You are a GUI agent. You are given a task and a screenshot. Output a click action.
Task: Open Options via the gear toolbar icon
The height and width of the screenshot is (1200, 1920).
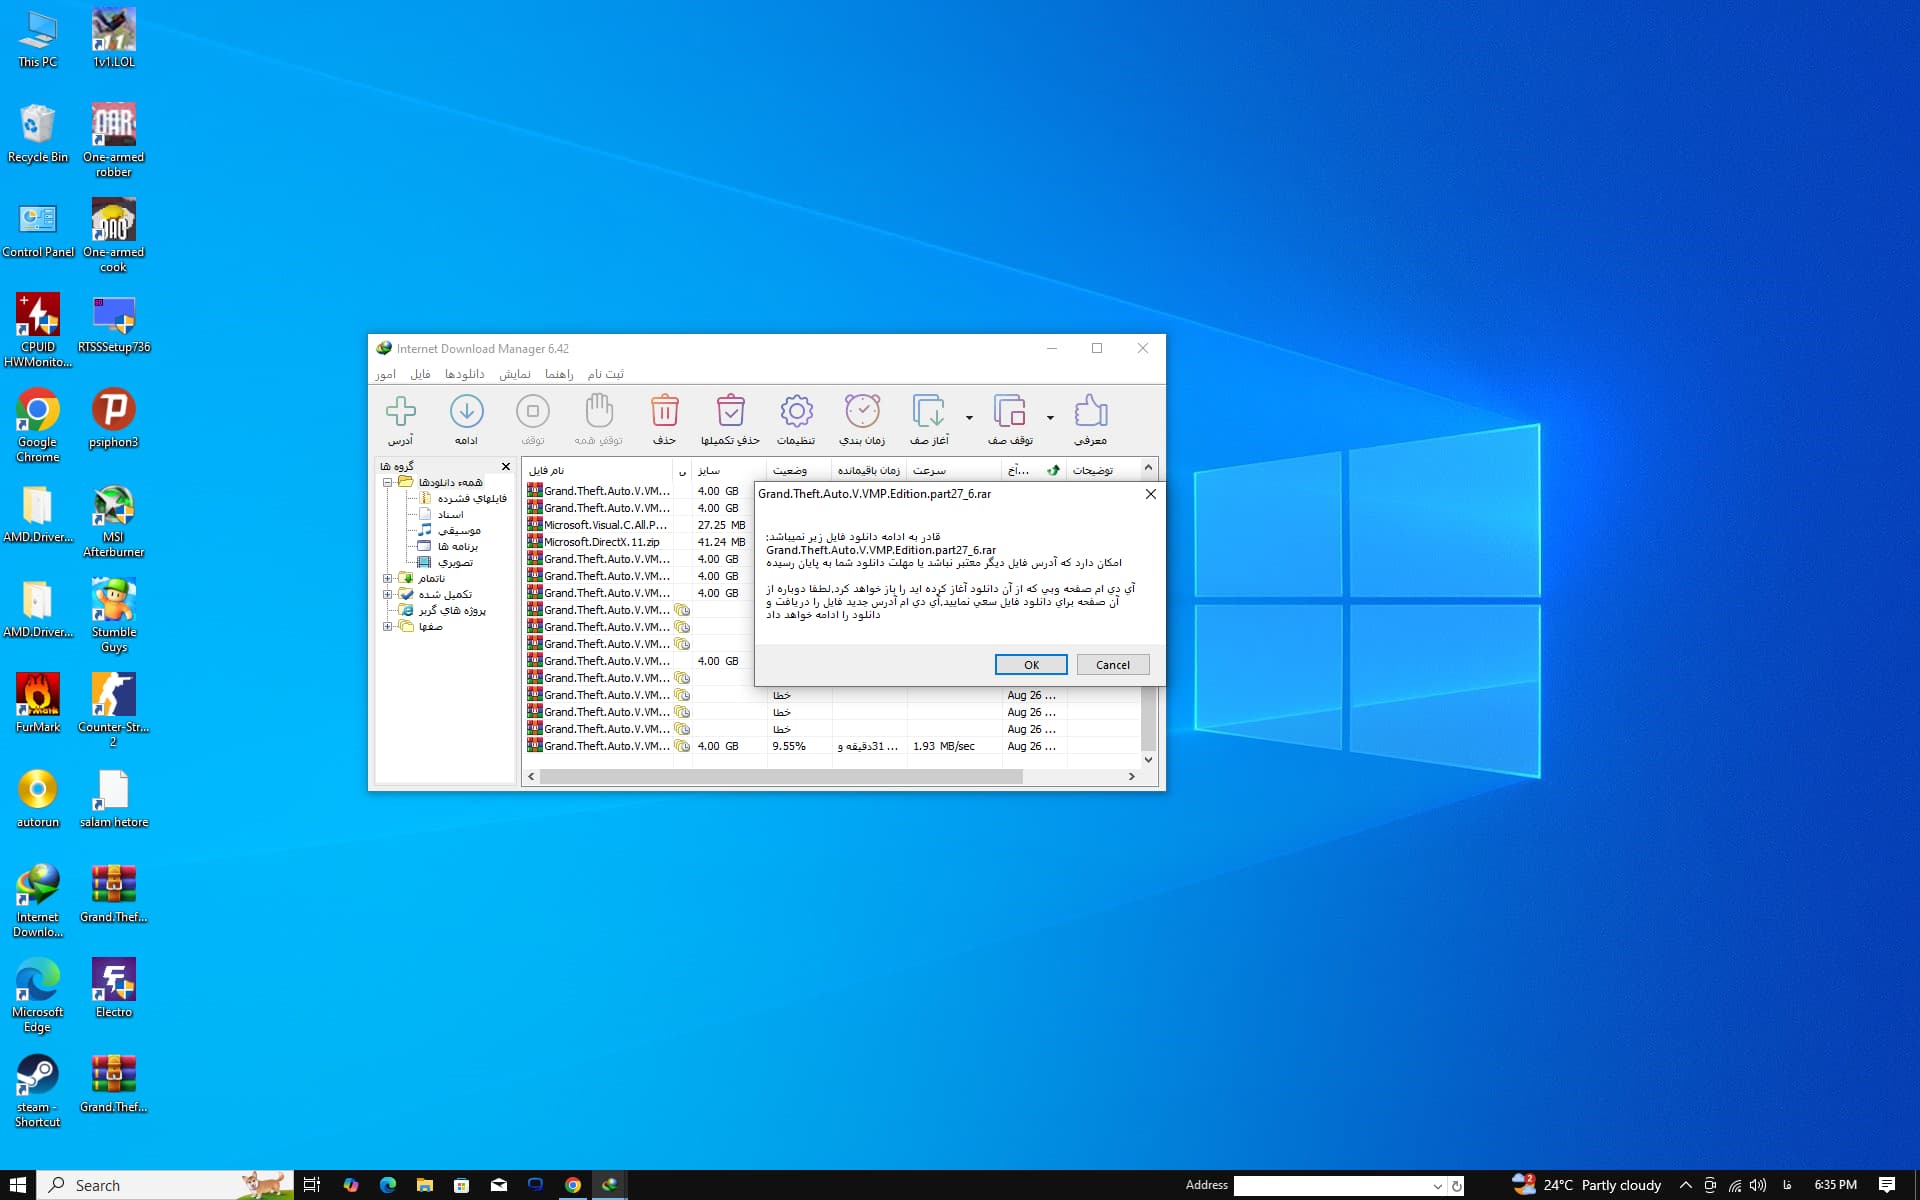[x=796, y=412]
